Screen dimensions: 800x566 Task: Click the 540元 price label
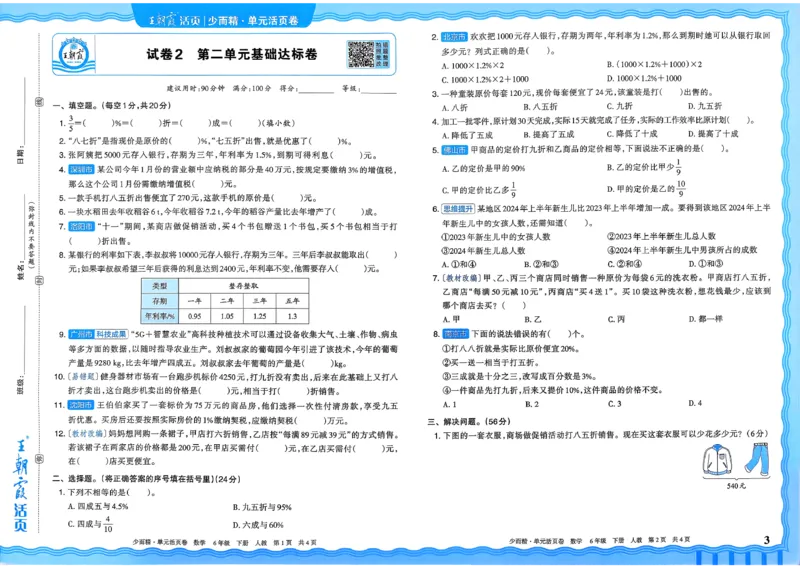click(x=736, y=486)
